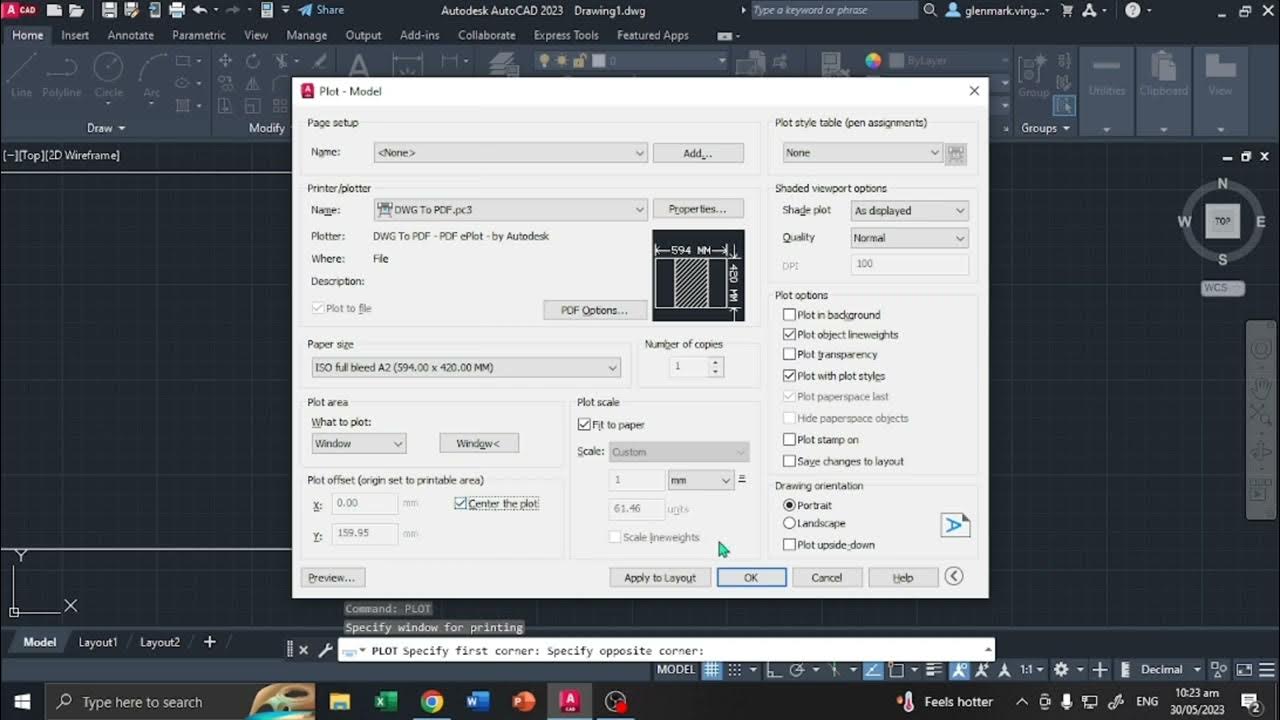Select the Rotate tool in Modify panel

tap(253, 61)
